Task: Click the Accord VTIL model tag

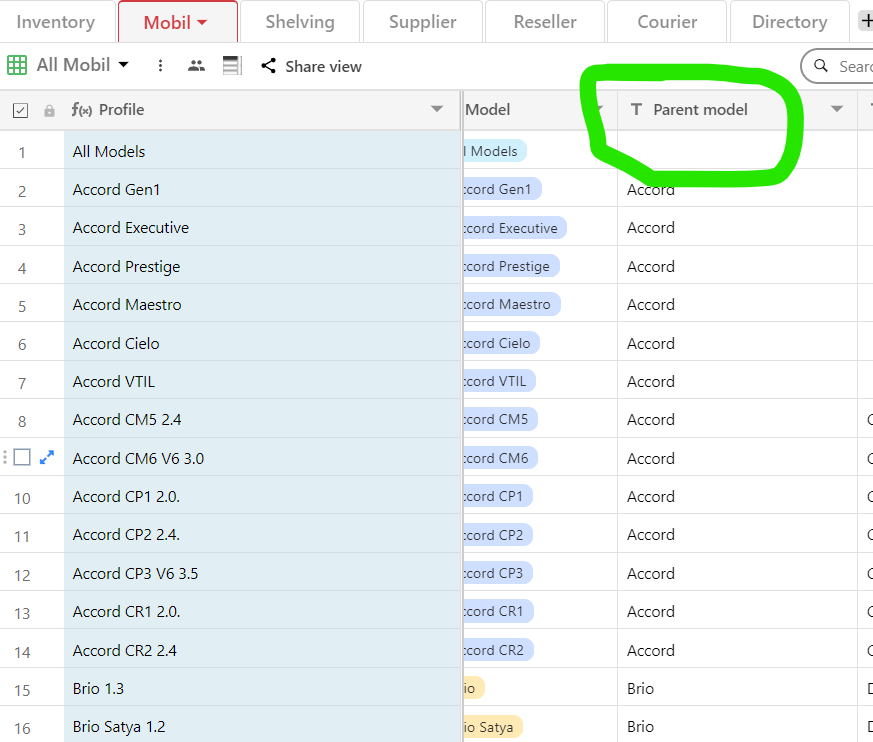Action: click(499, 381)
